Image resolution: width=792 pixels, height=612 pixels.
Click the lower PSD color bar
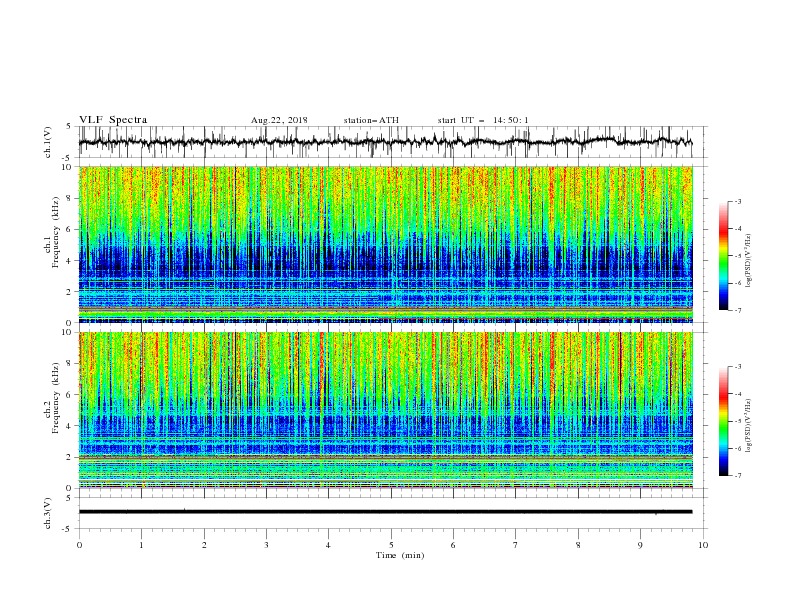pyautogui.click(x=723, y=421)
